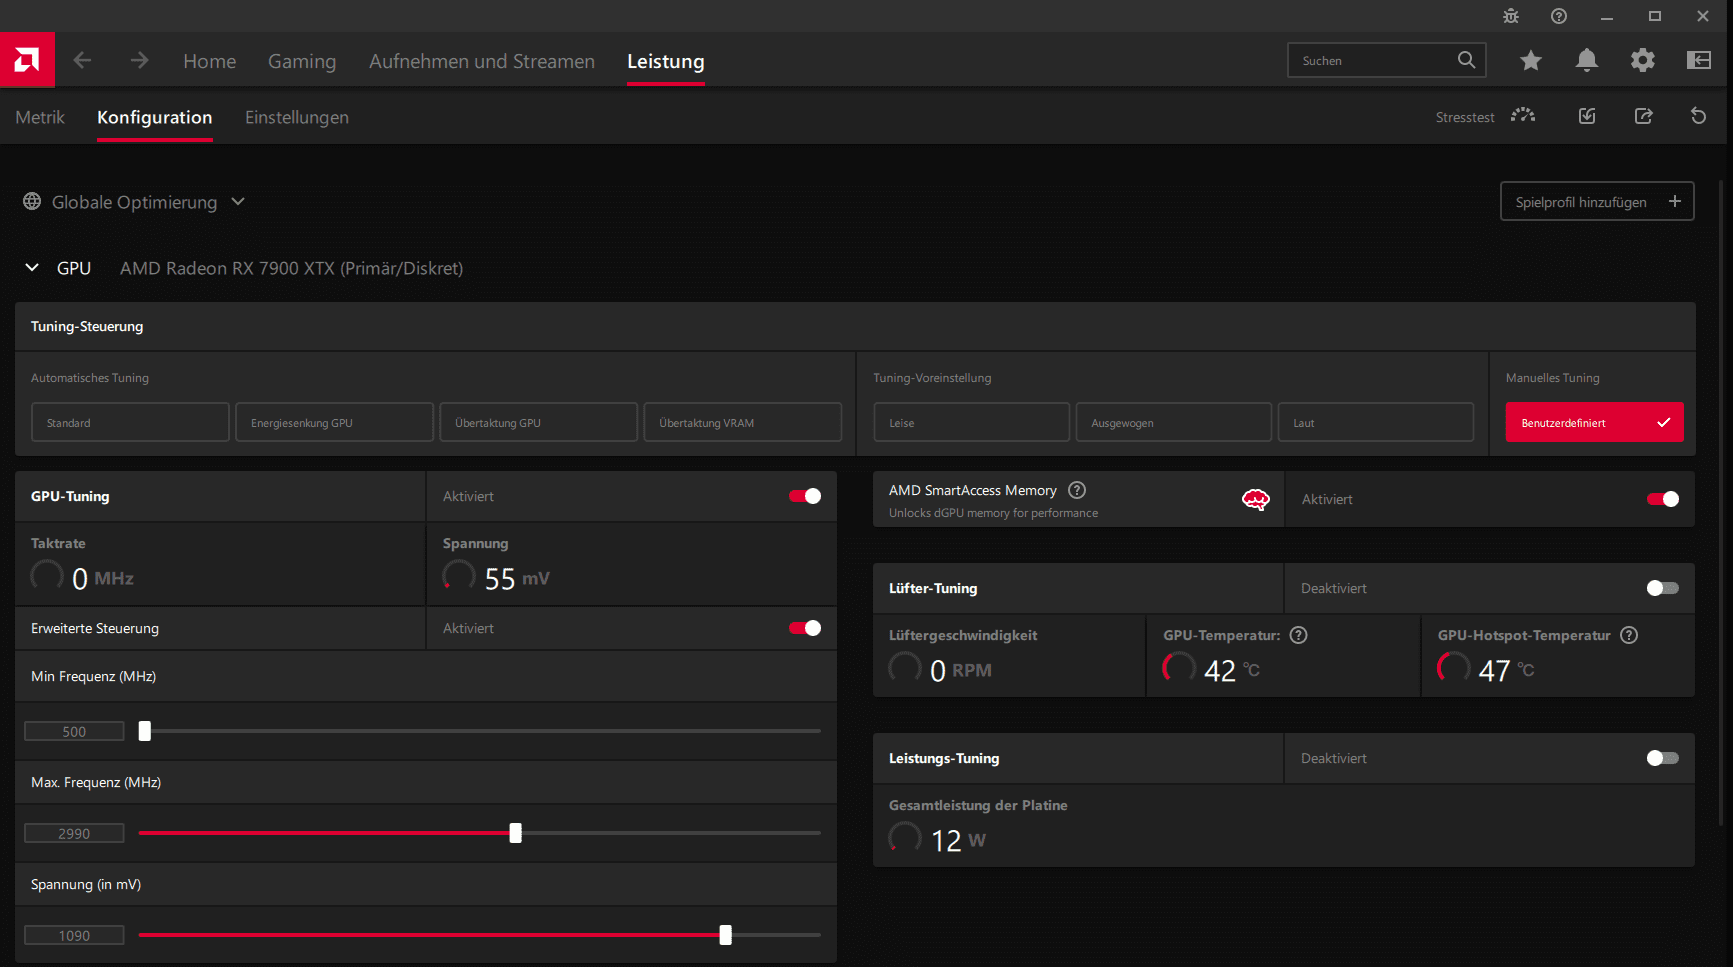The height and width of the screenshot is (967, 1733).
Task: Click the Max. Frequenz value field 2990
Action: [x=74, y=833]
